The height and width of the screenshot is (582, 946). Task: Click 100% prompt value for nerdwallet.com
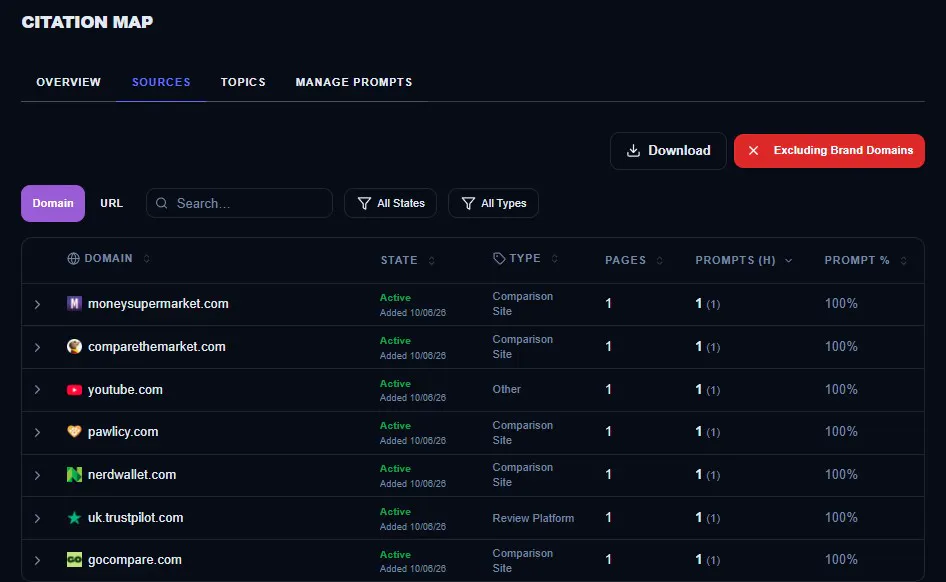tap(841, 475)
